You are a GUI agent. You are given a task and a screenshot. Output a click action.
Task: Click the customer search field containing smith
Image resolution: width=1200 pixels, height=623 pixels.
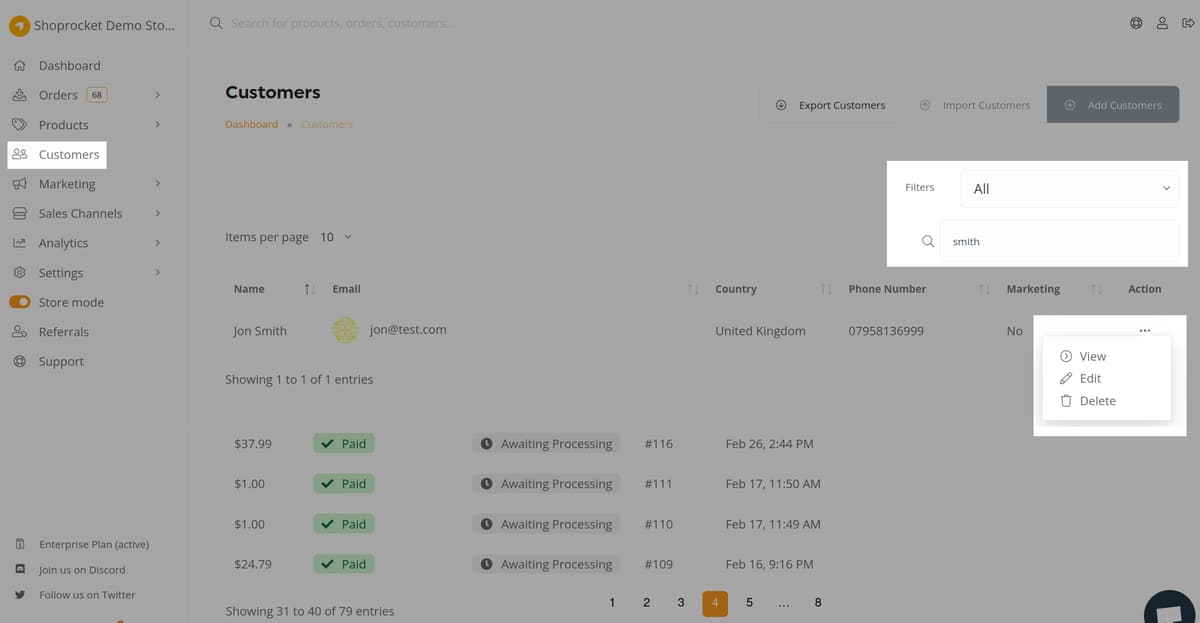pos(1058,241)
